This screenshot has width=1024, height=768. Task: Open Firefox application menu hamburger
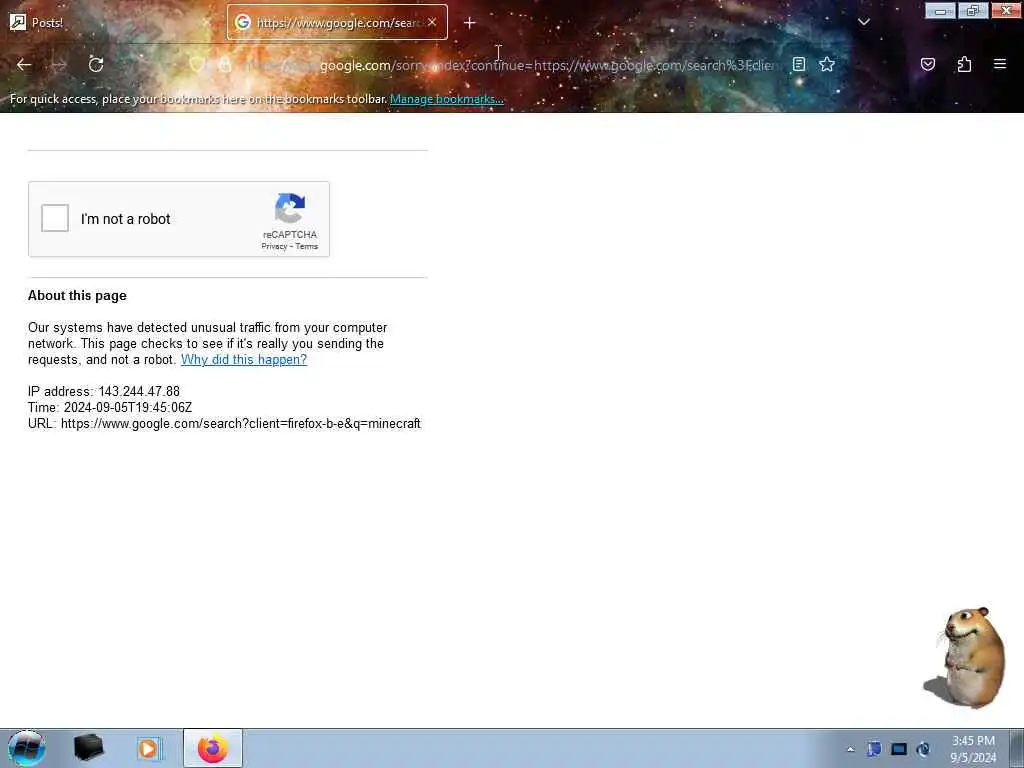[x=1000, y=64]
